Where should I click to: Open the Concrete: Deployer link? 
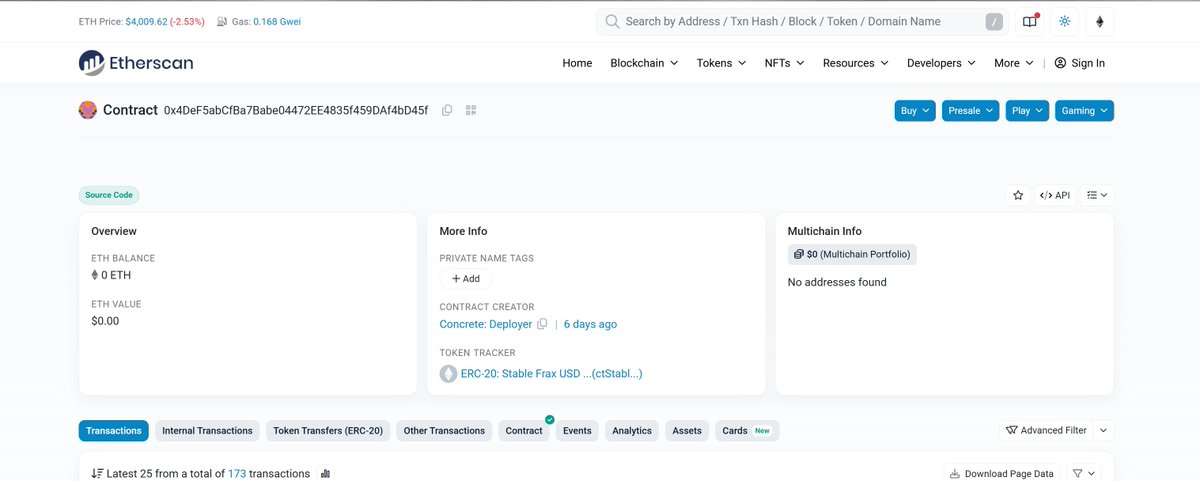tap(486, 324)
